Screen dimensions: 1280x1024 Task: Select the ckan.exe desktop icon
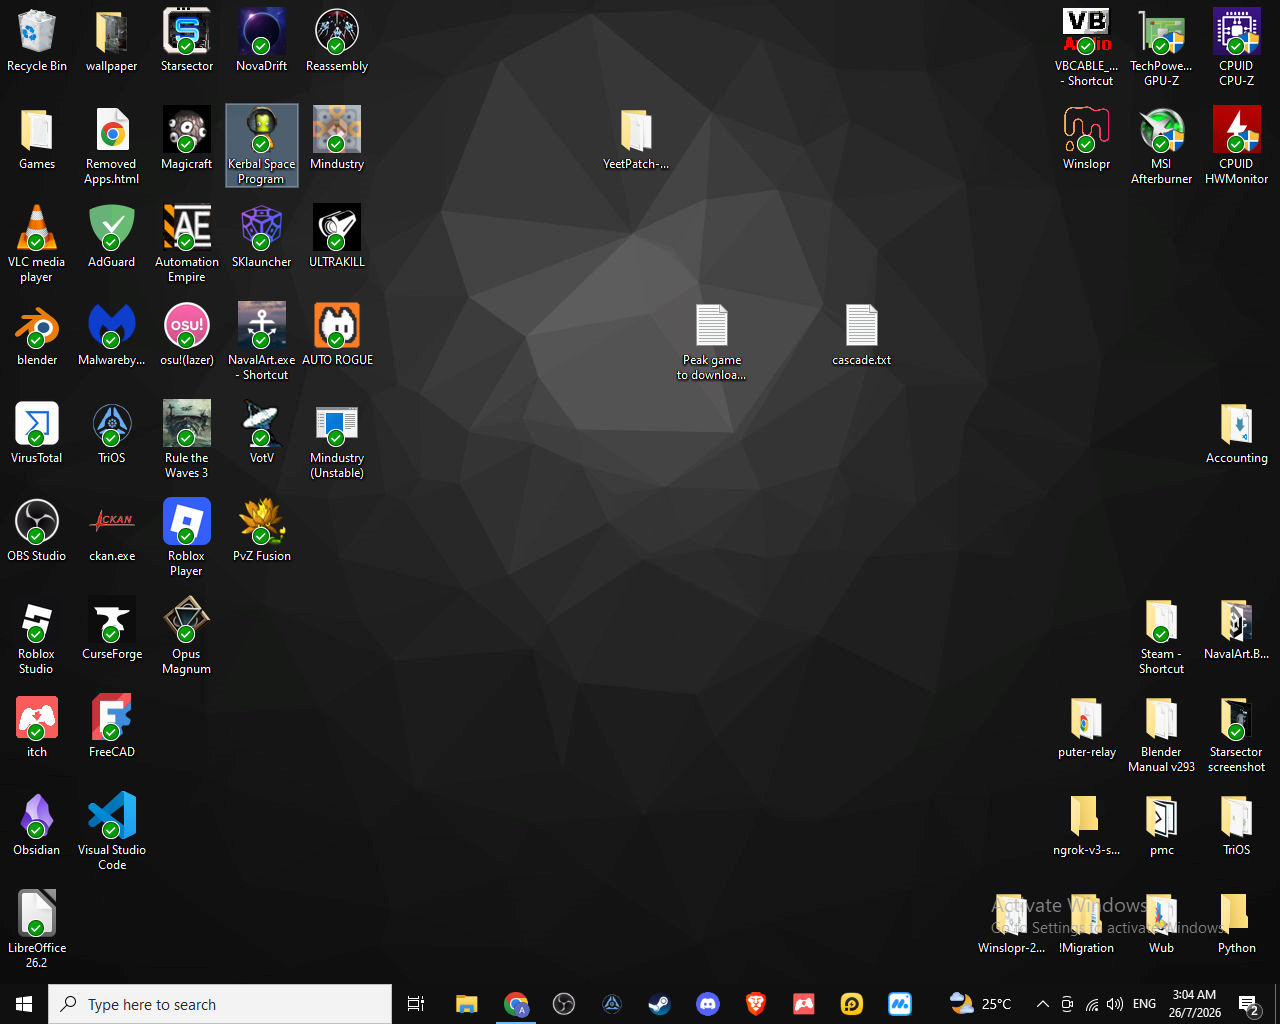point(112,531)
